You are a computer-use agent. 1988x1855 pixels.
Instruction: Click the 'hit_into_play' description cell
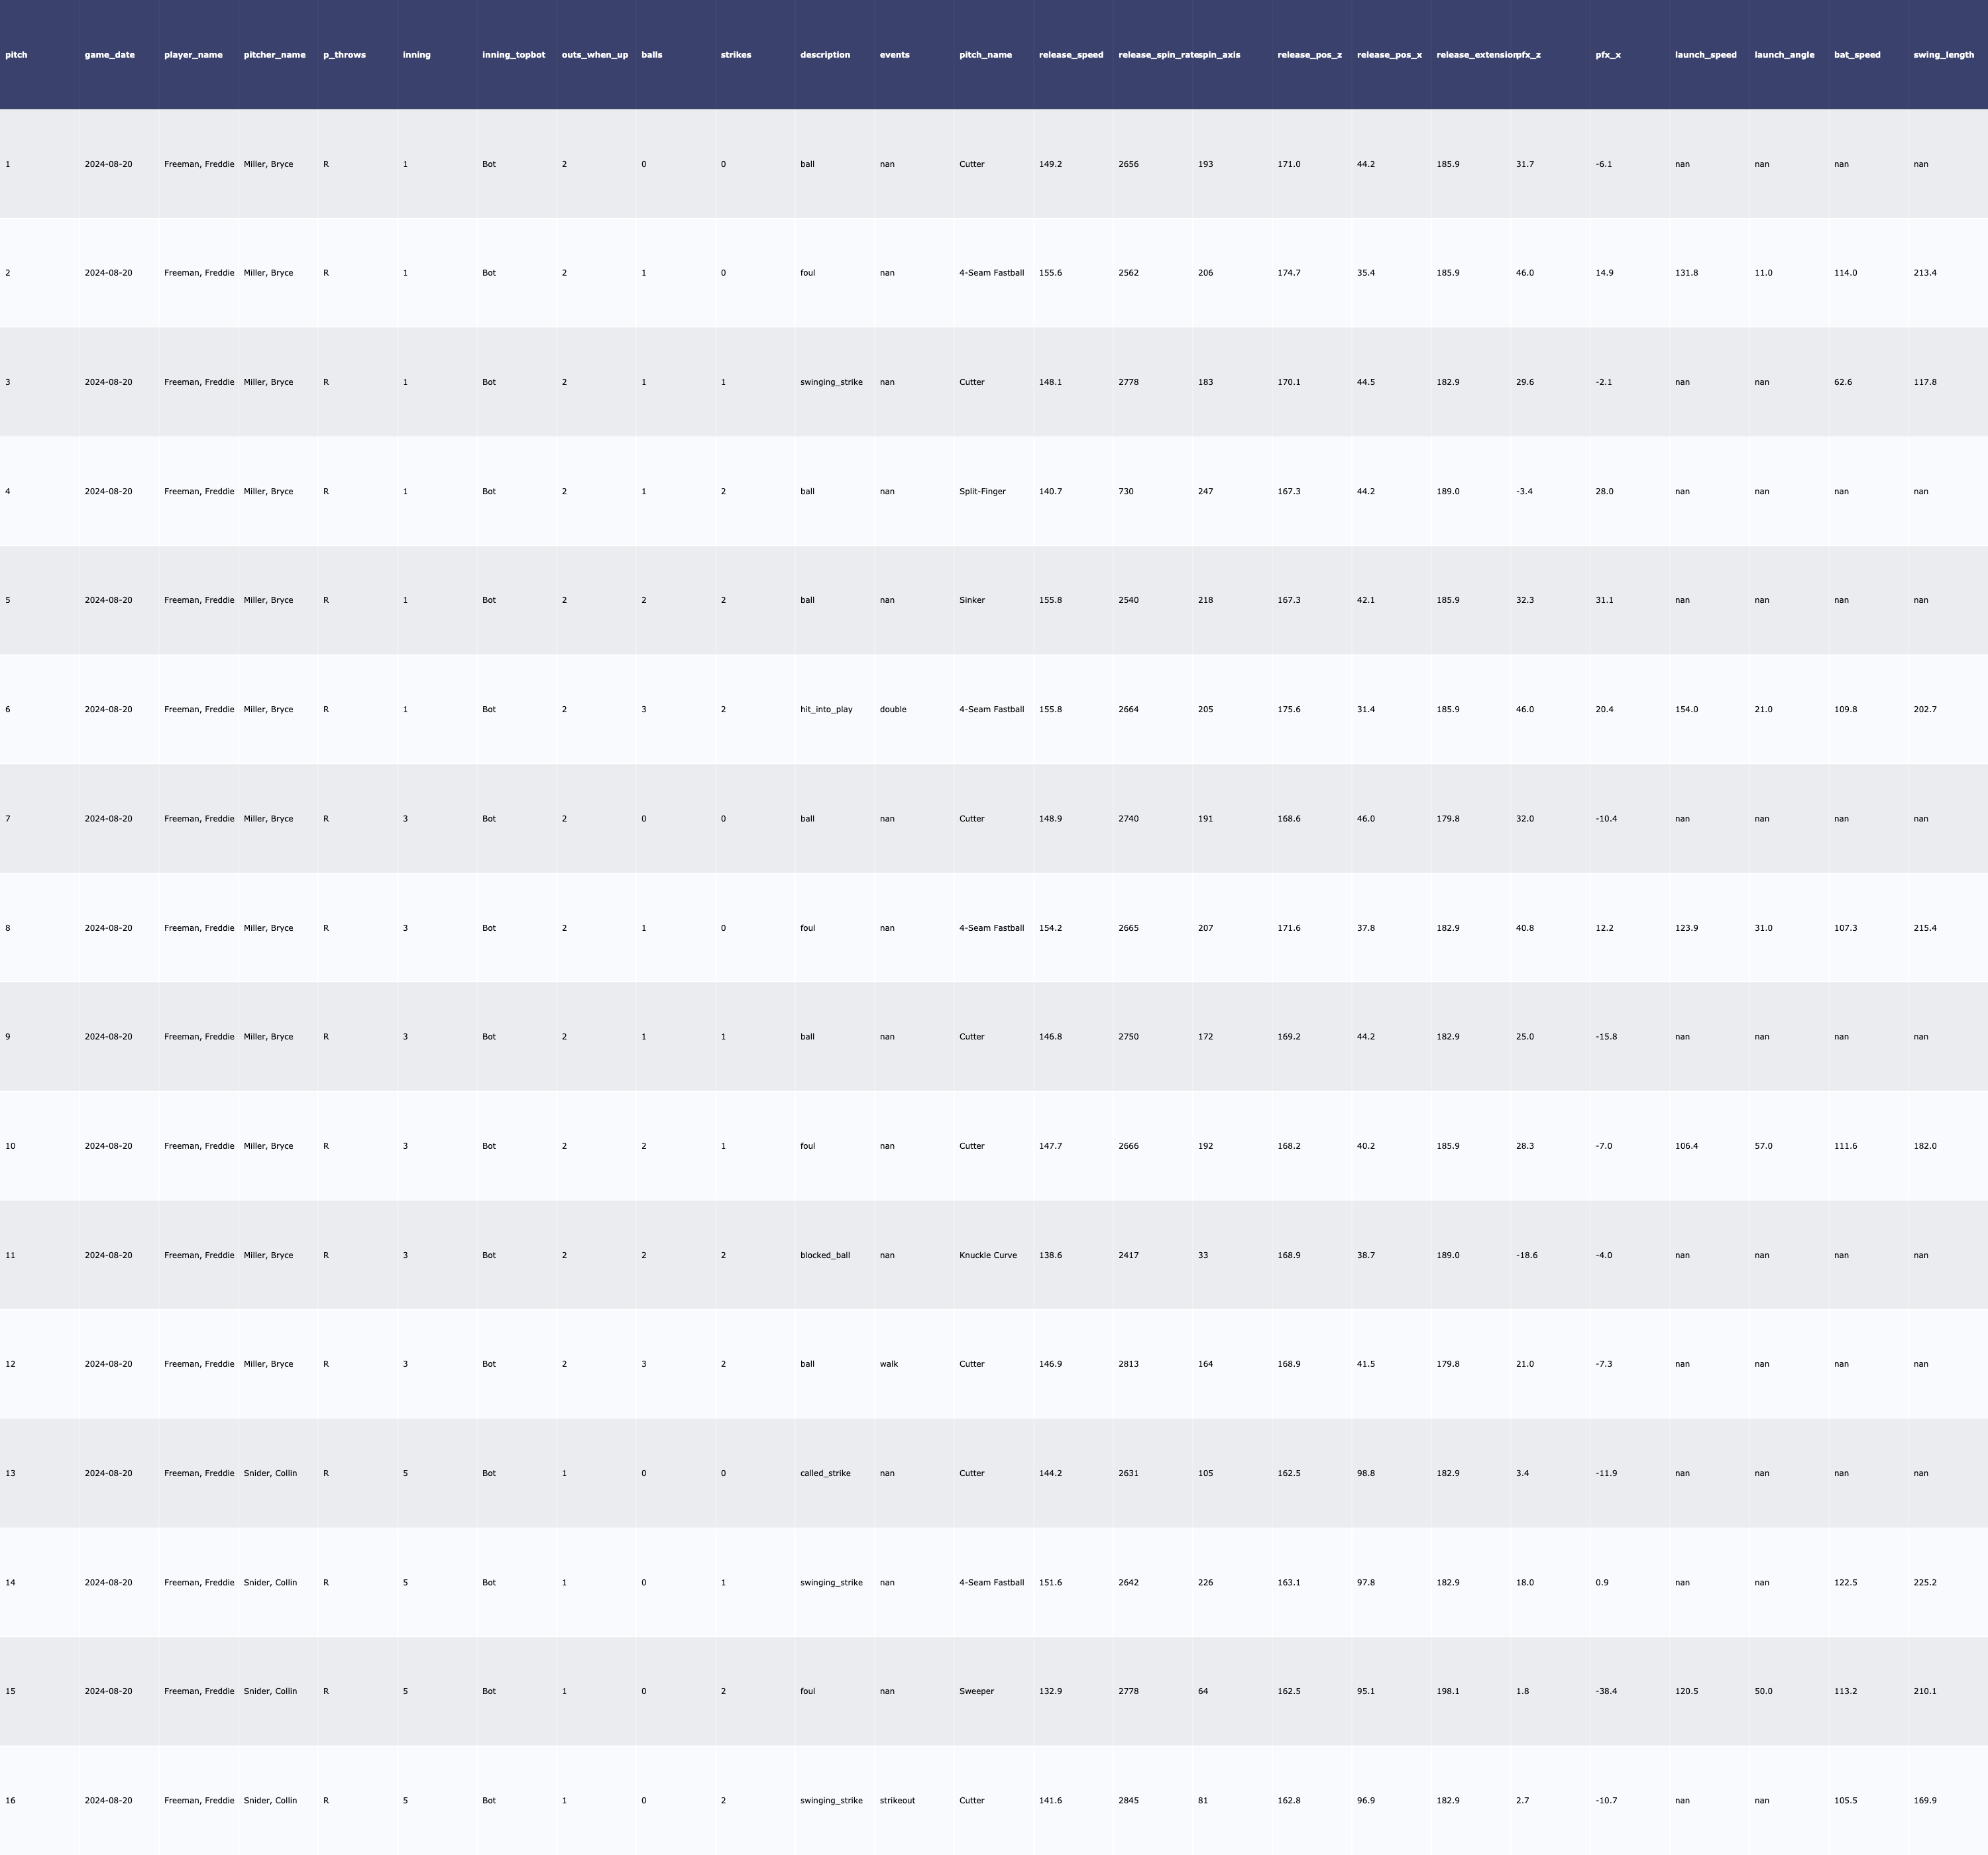click(826, 710)
